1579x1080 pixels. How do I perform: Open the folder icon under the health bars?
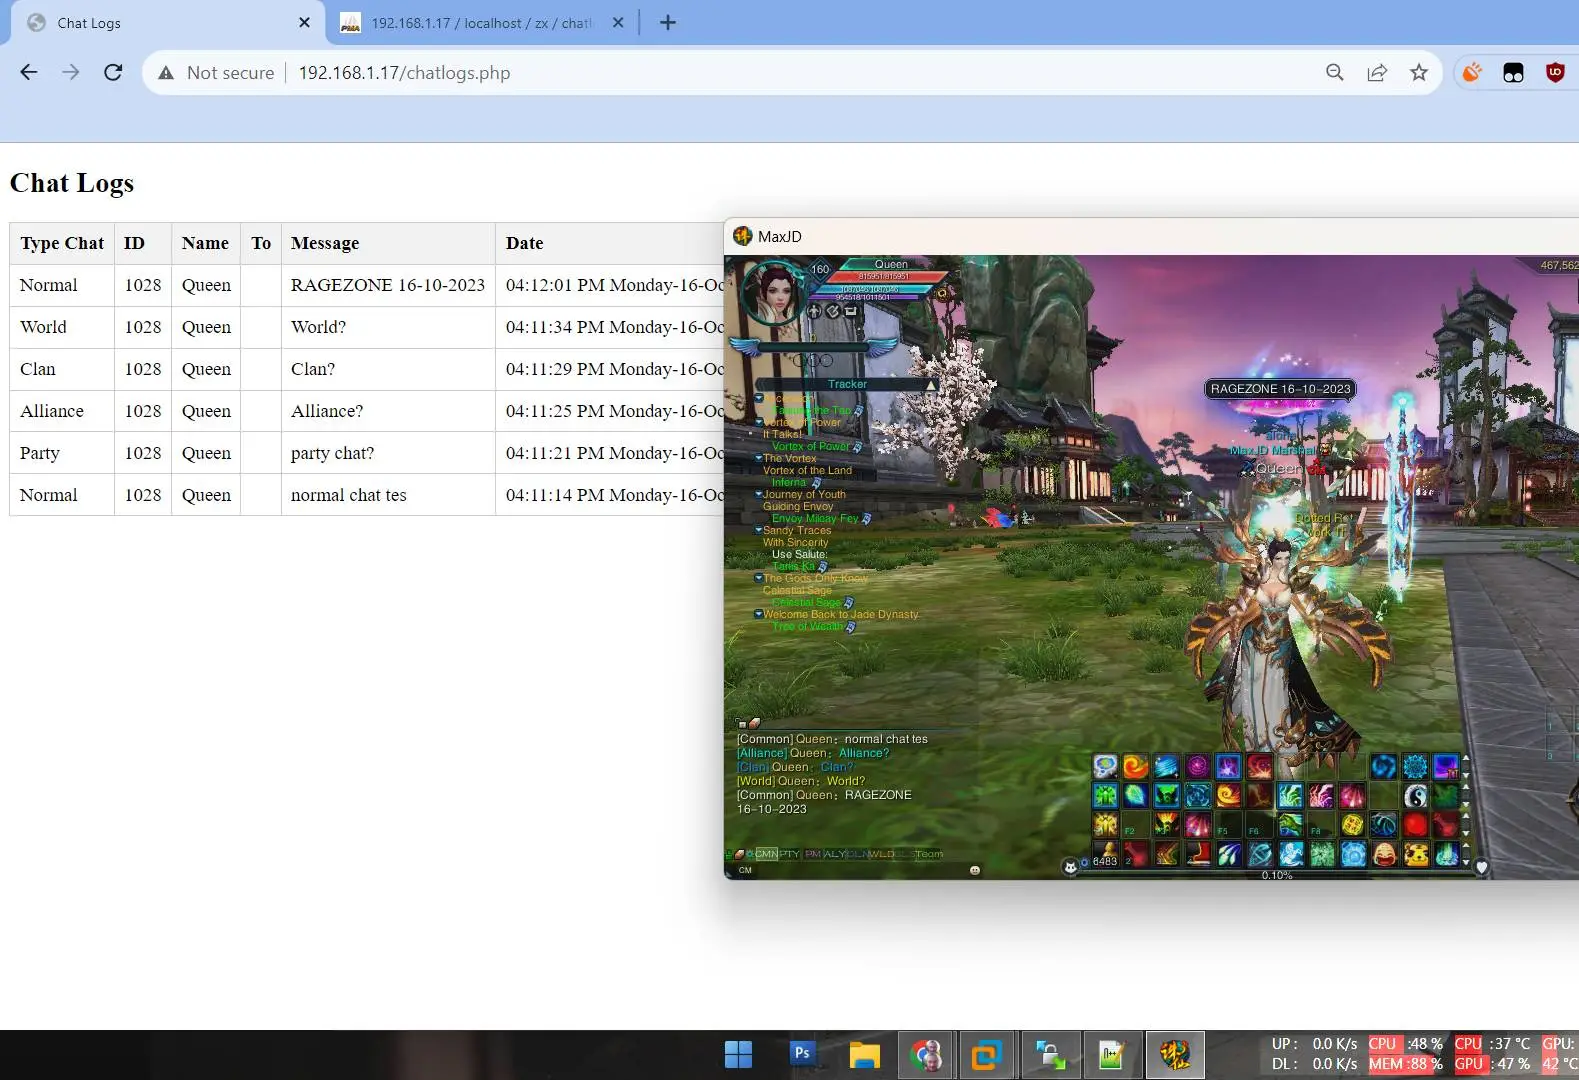tap(850, 311)
